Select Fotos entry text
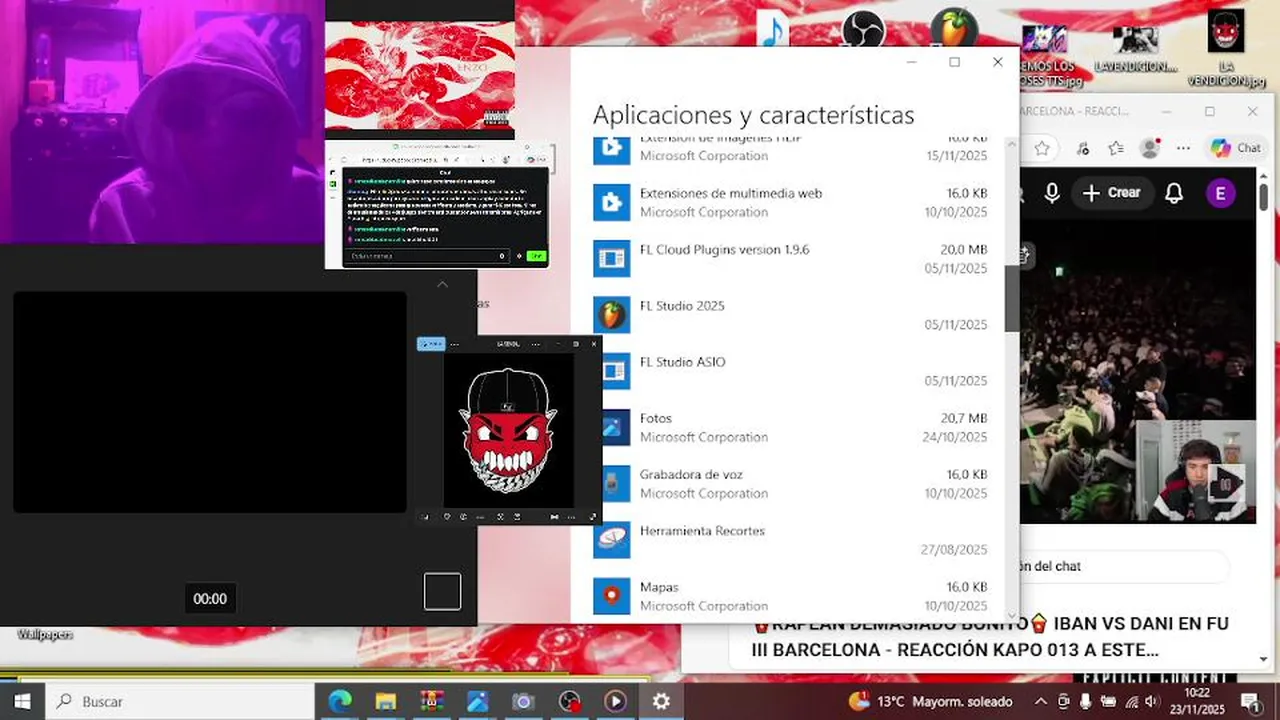 click(x=656, y=418)
